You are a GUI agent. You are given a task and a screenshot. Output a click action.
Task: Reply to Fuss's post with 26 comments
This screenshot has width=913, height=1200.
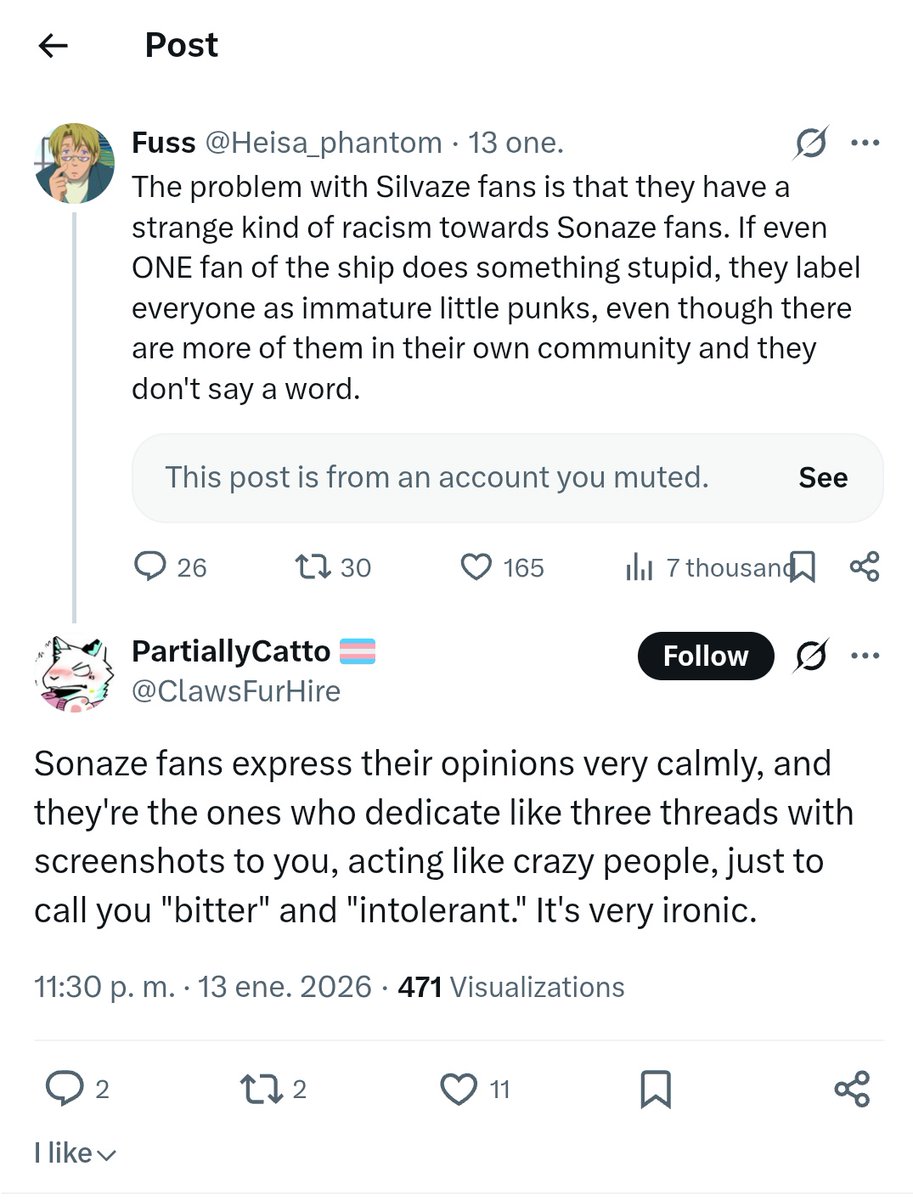(x=150, y=568)
